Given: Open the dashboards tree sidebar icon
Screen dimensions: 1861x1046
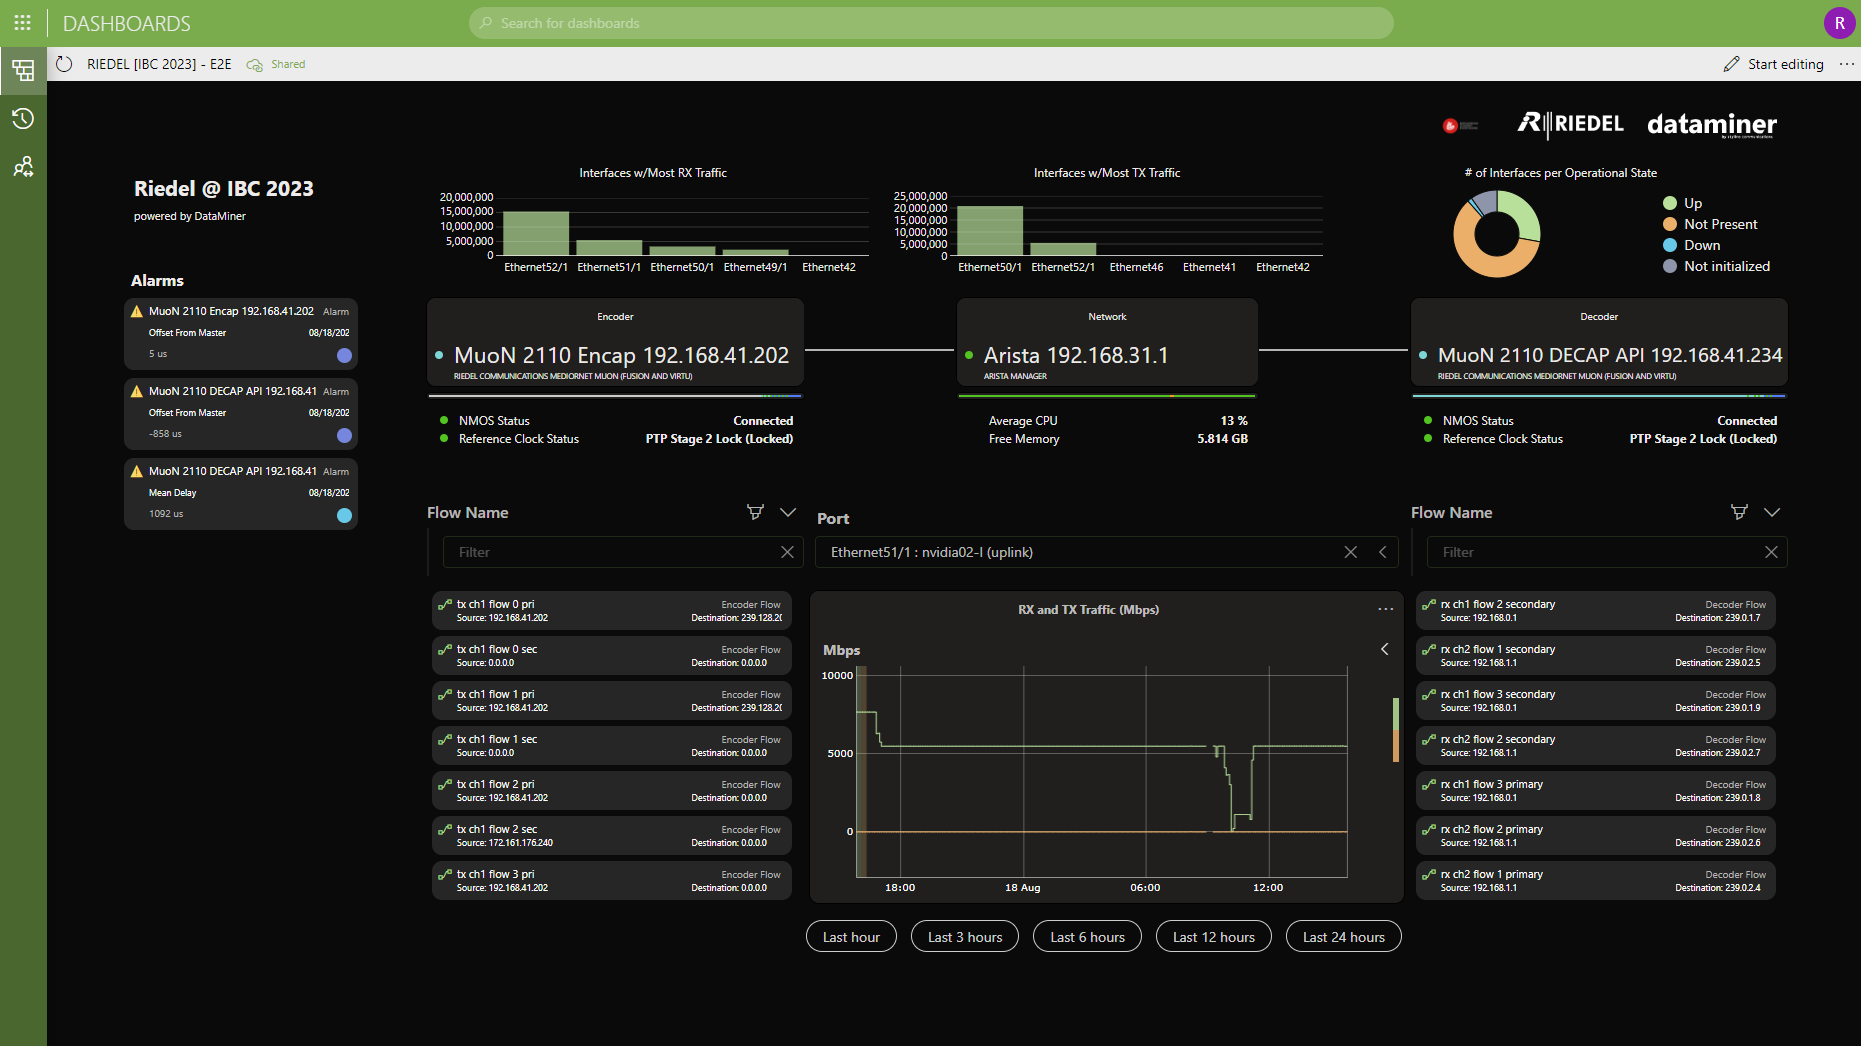Looking at the screenshot, I should click(23, 70).
